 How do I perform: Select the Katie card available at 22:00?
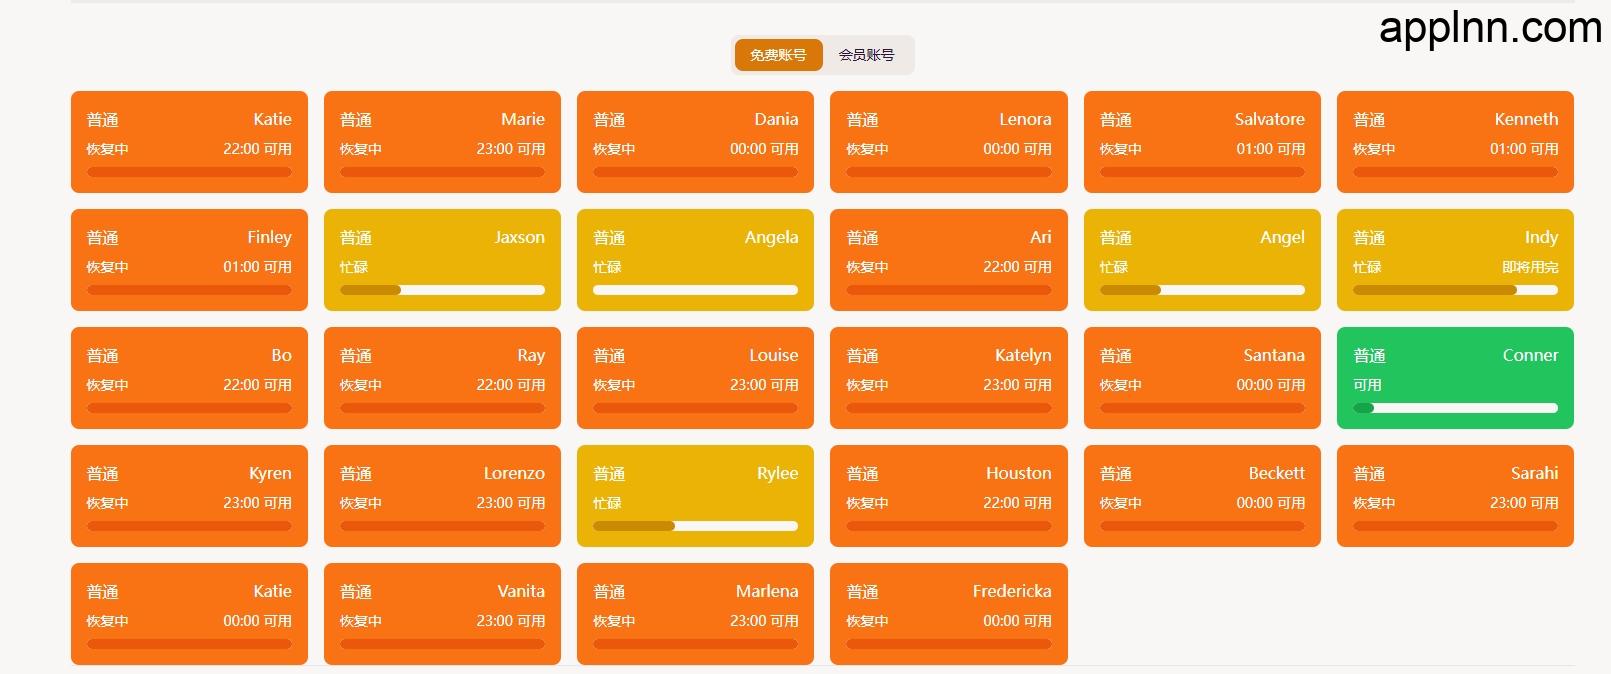coord(189,142)
